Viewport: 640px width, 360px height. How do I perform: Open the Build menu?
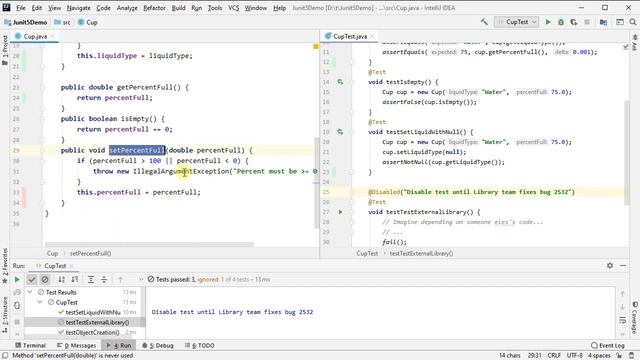click(178, 8)
